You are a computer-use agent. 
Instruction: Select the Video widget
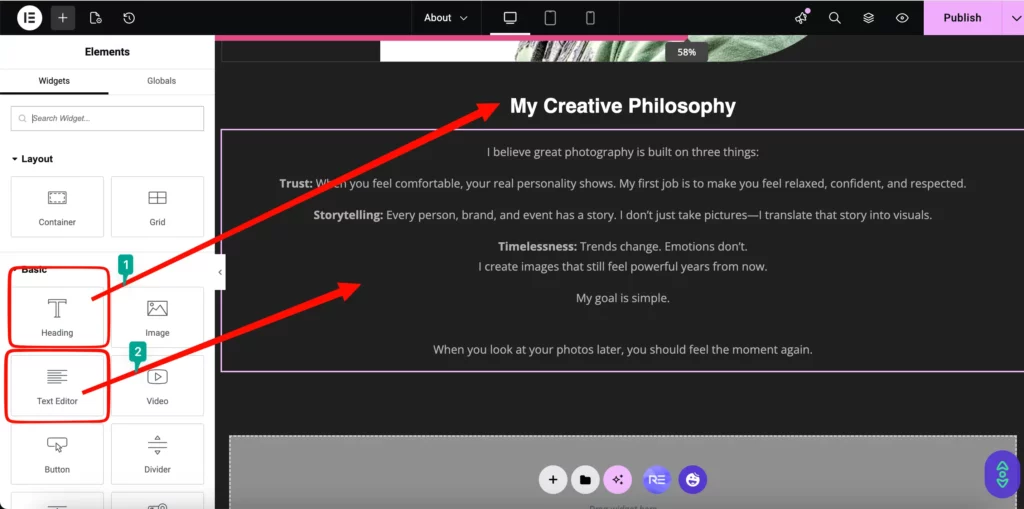pos(157,386)
